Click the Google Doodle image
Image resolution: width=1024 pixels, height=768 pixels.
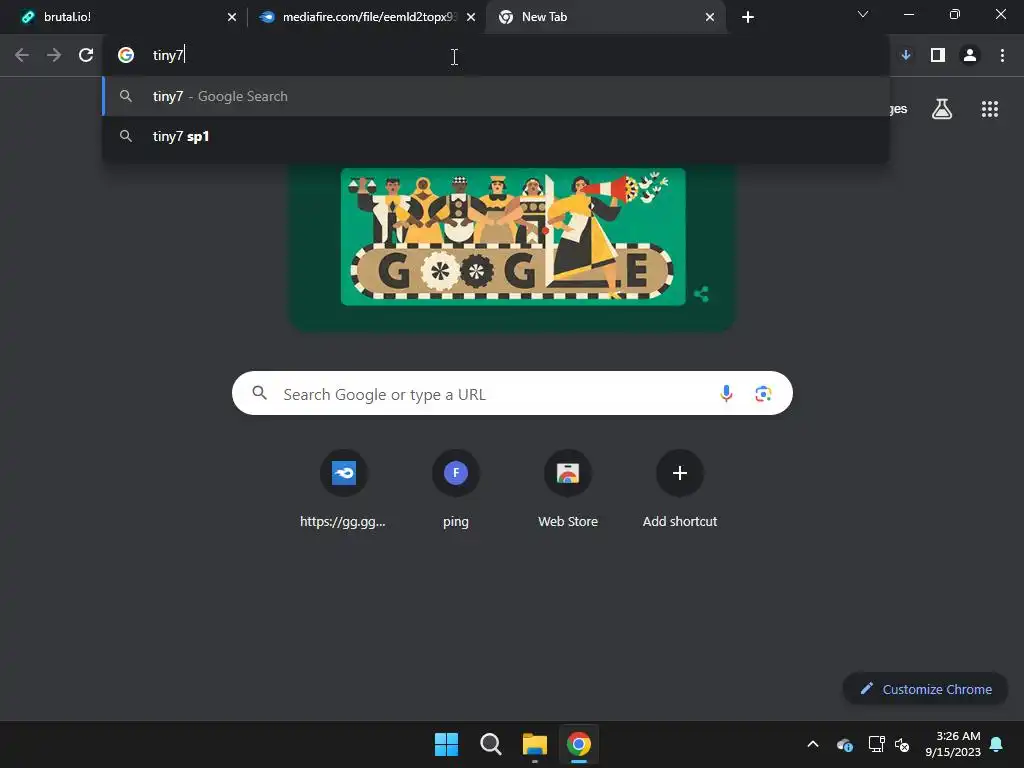point(513,236)
